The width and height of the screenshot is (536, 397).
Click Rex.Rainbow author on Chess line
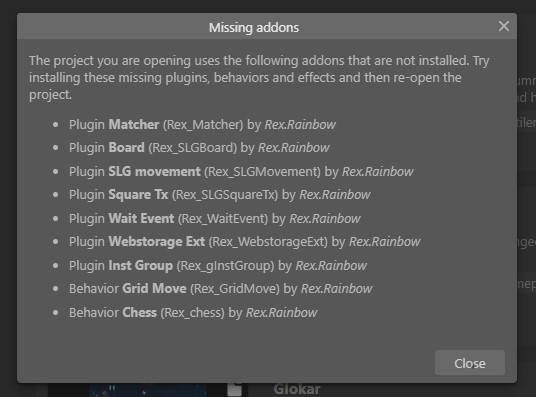282,313
